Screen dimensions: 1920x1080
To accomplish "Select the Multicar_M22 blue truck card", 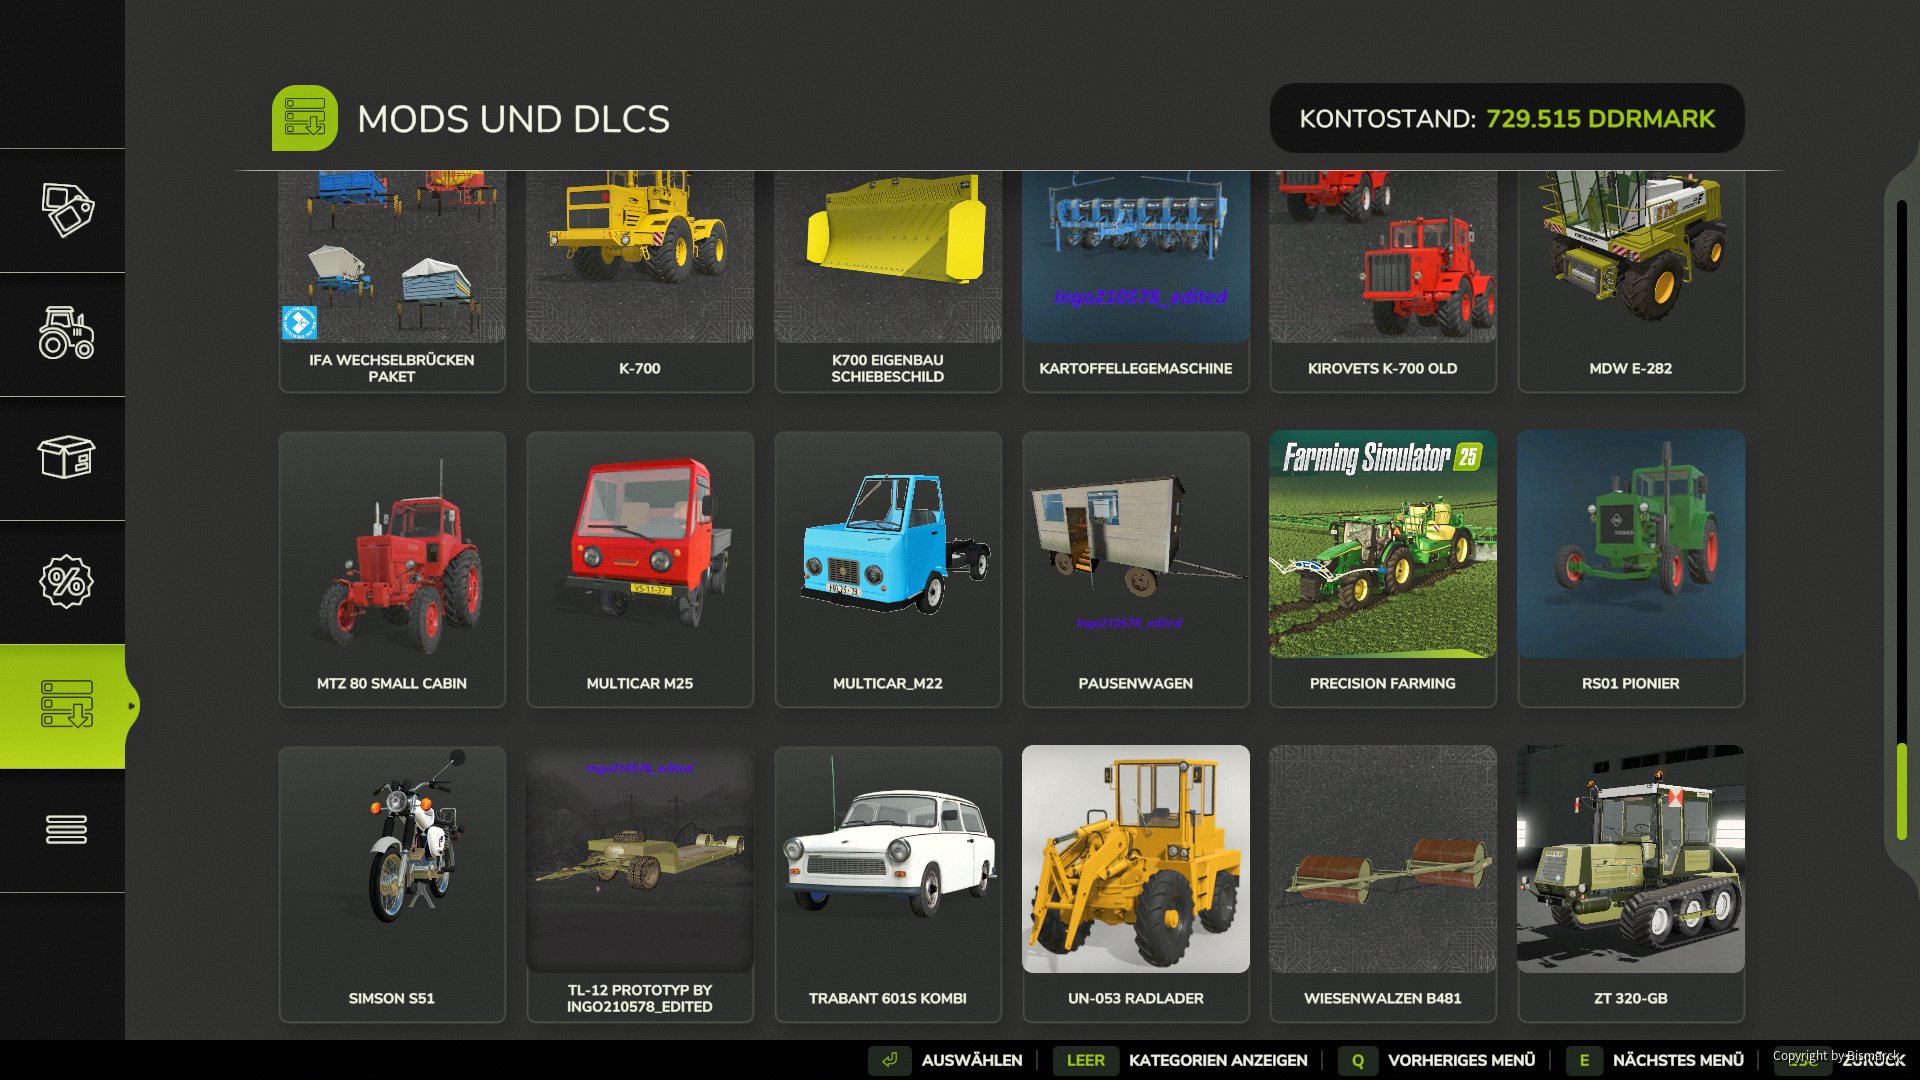I will (x=888, y=569).
